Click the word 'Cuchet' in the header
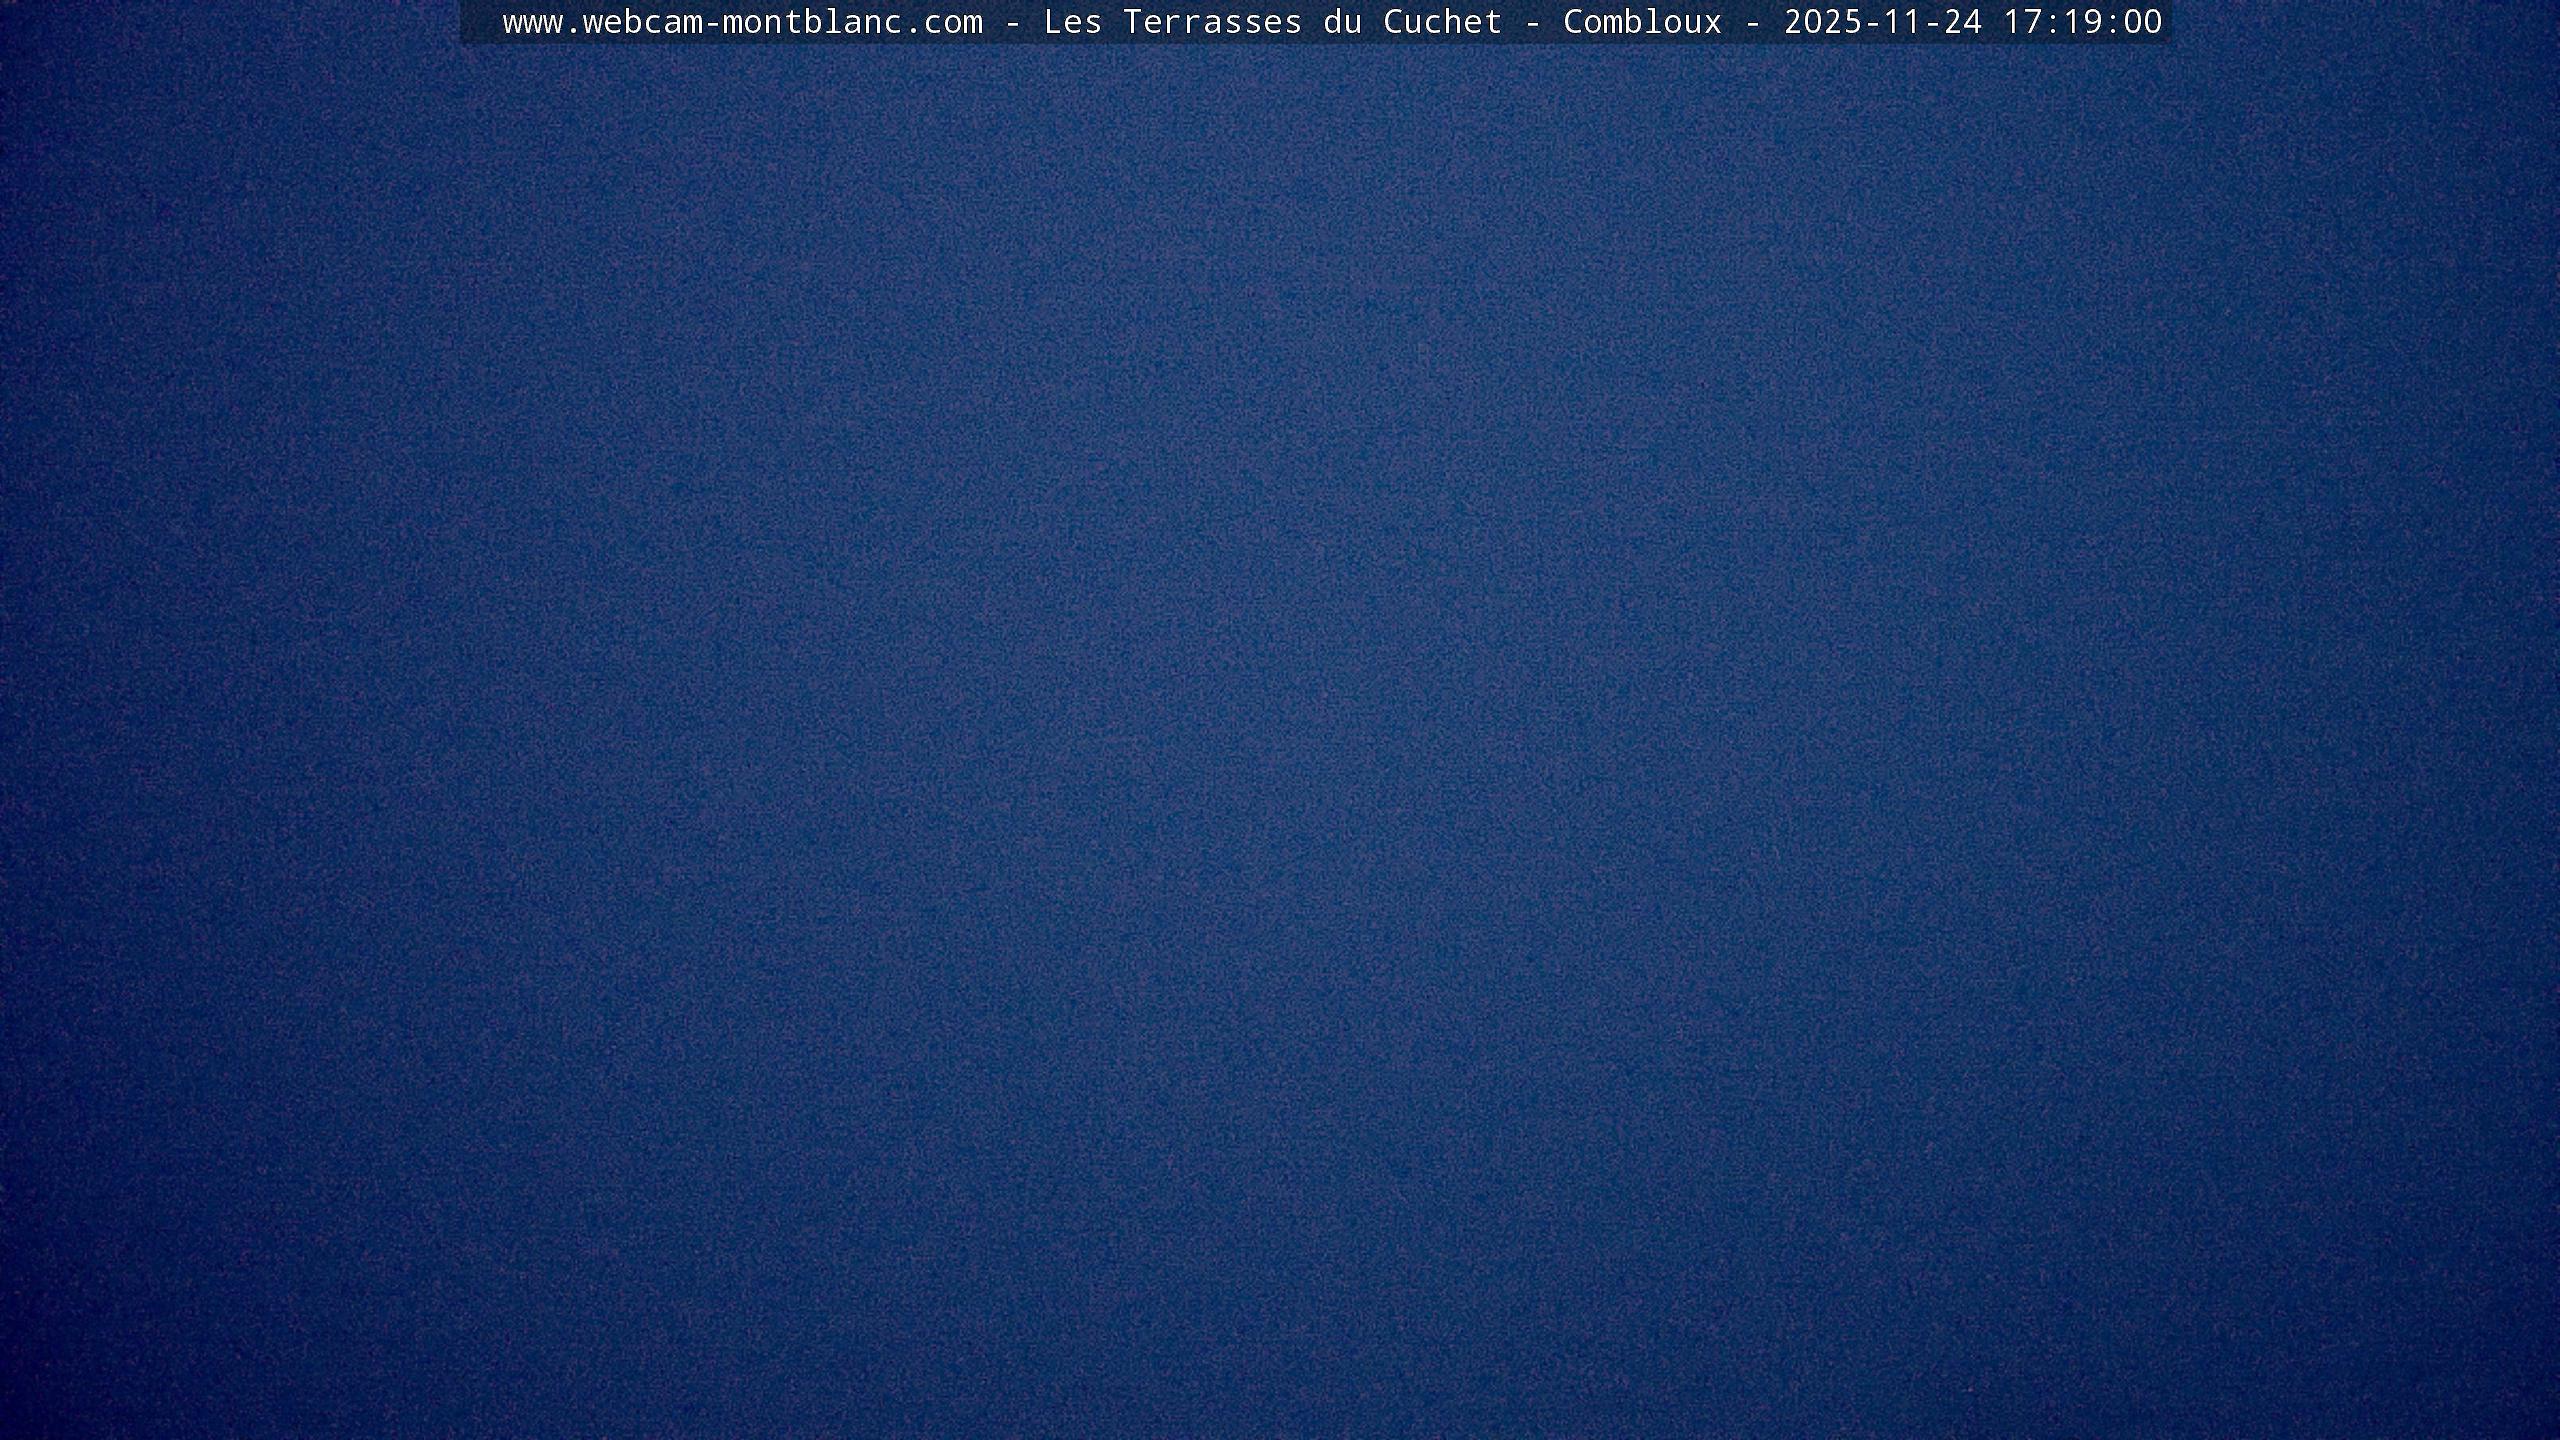 tap(1442, 22)
